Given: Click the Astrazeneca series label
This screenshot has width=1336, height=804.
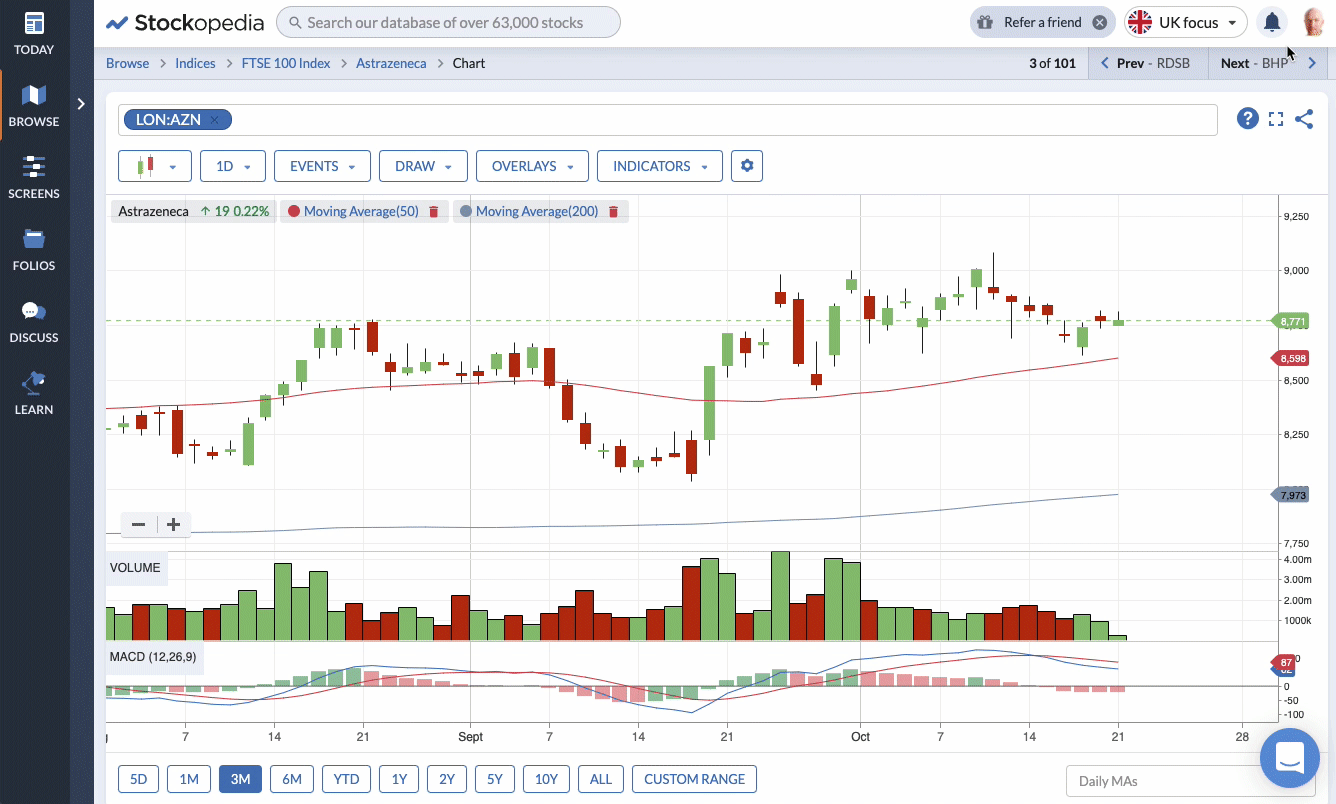Looking at the screenshot, I should [x=153, y=212].
